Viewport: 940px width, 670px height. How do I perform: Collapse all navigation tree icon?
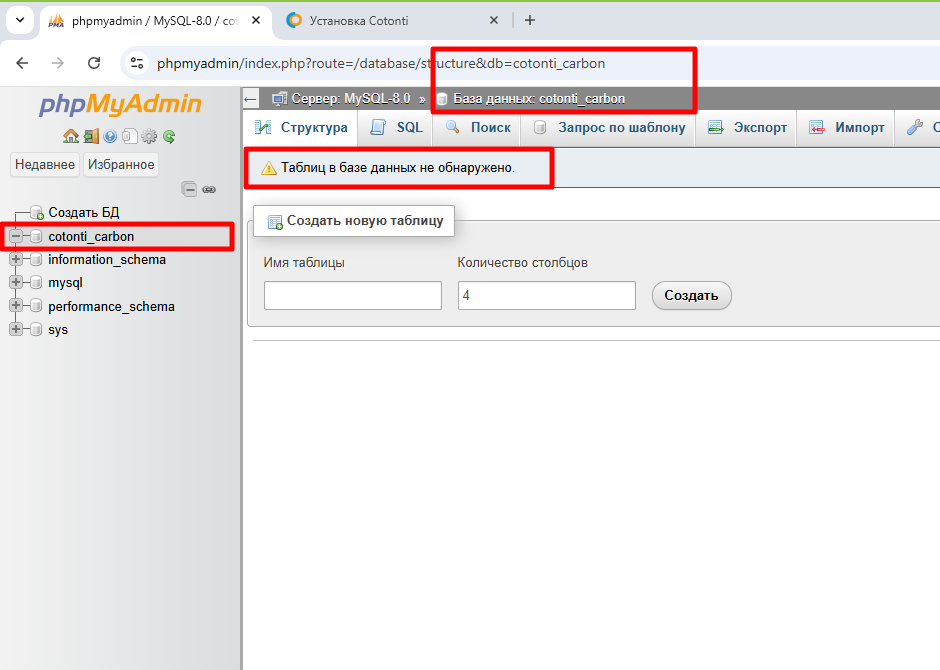pyautogui.click(x=189, y=189)
